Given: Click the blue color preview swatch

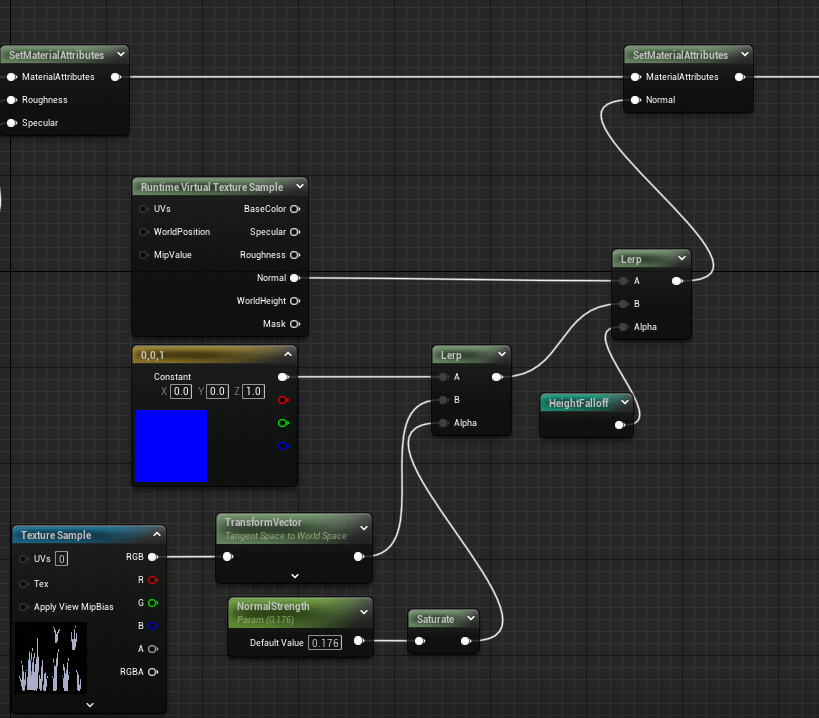Looking at the screenshot, I should [171, 445].
